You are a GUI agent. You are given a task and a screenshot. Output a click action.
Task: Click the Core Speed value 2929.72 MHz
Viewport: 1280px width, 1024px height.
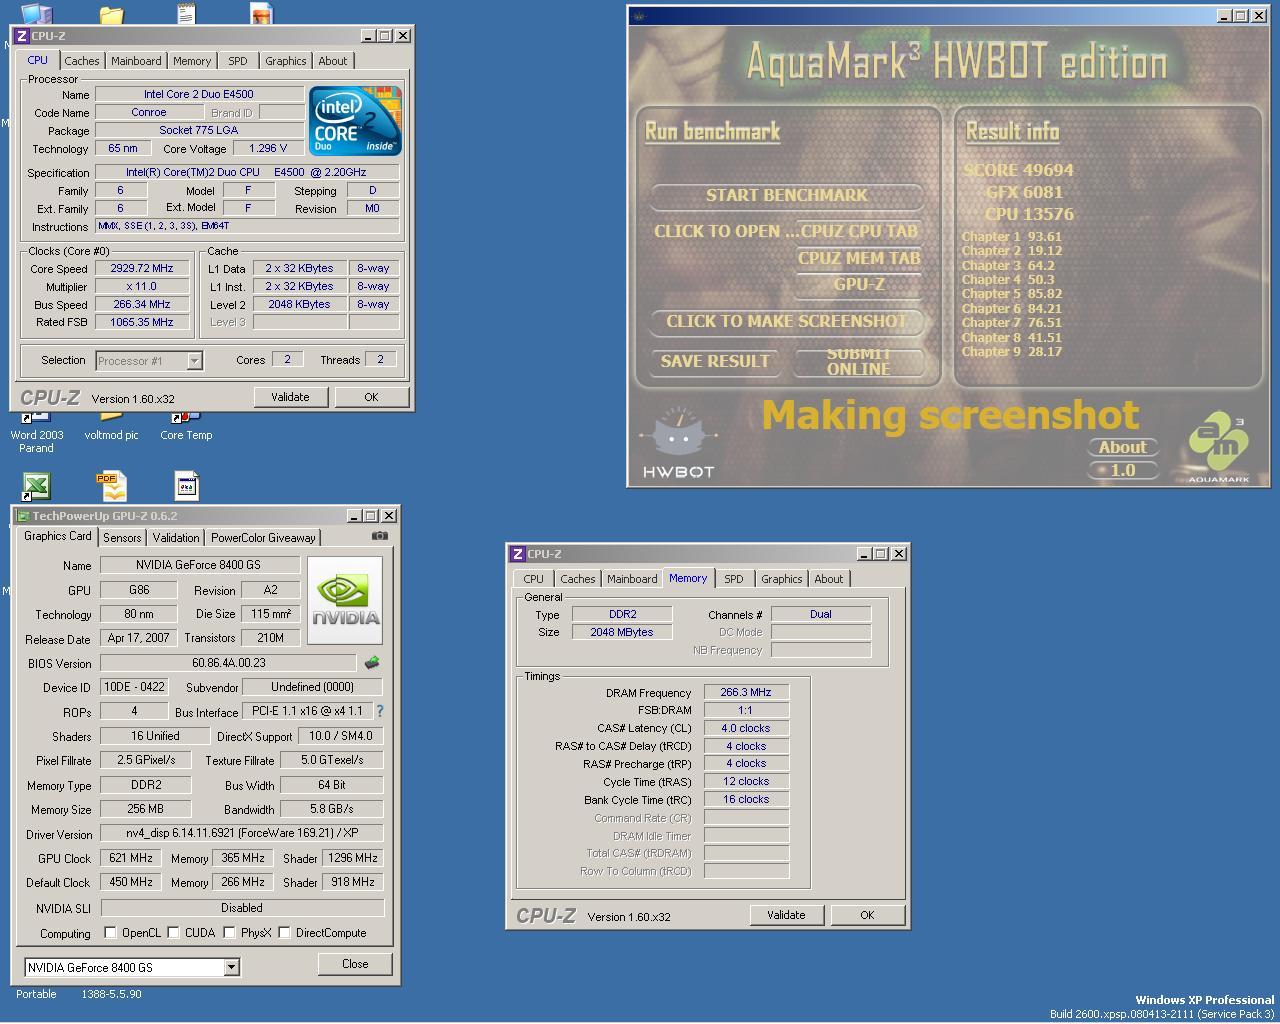[x=142, y=268]
